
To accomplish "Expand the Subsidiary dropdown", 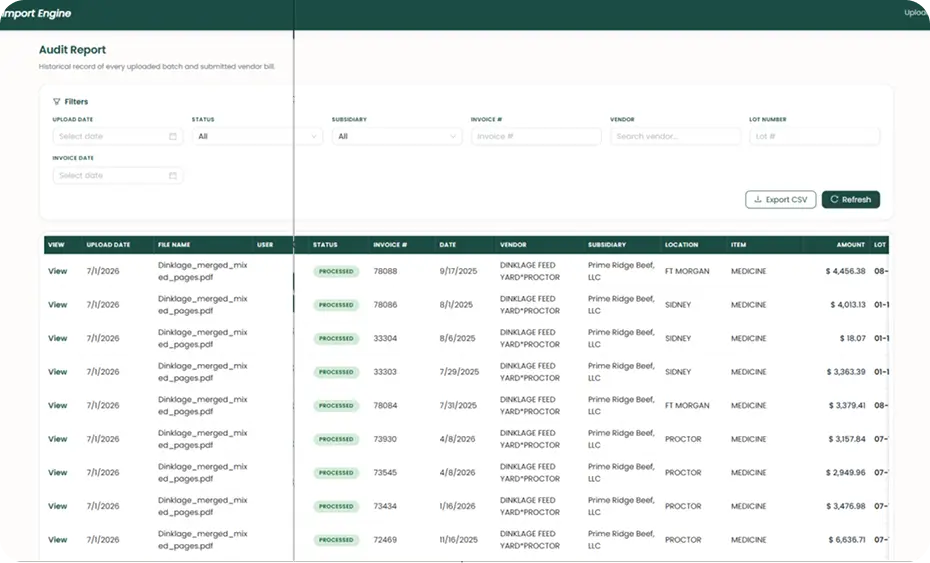I will click(x=397, y=136).
